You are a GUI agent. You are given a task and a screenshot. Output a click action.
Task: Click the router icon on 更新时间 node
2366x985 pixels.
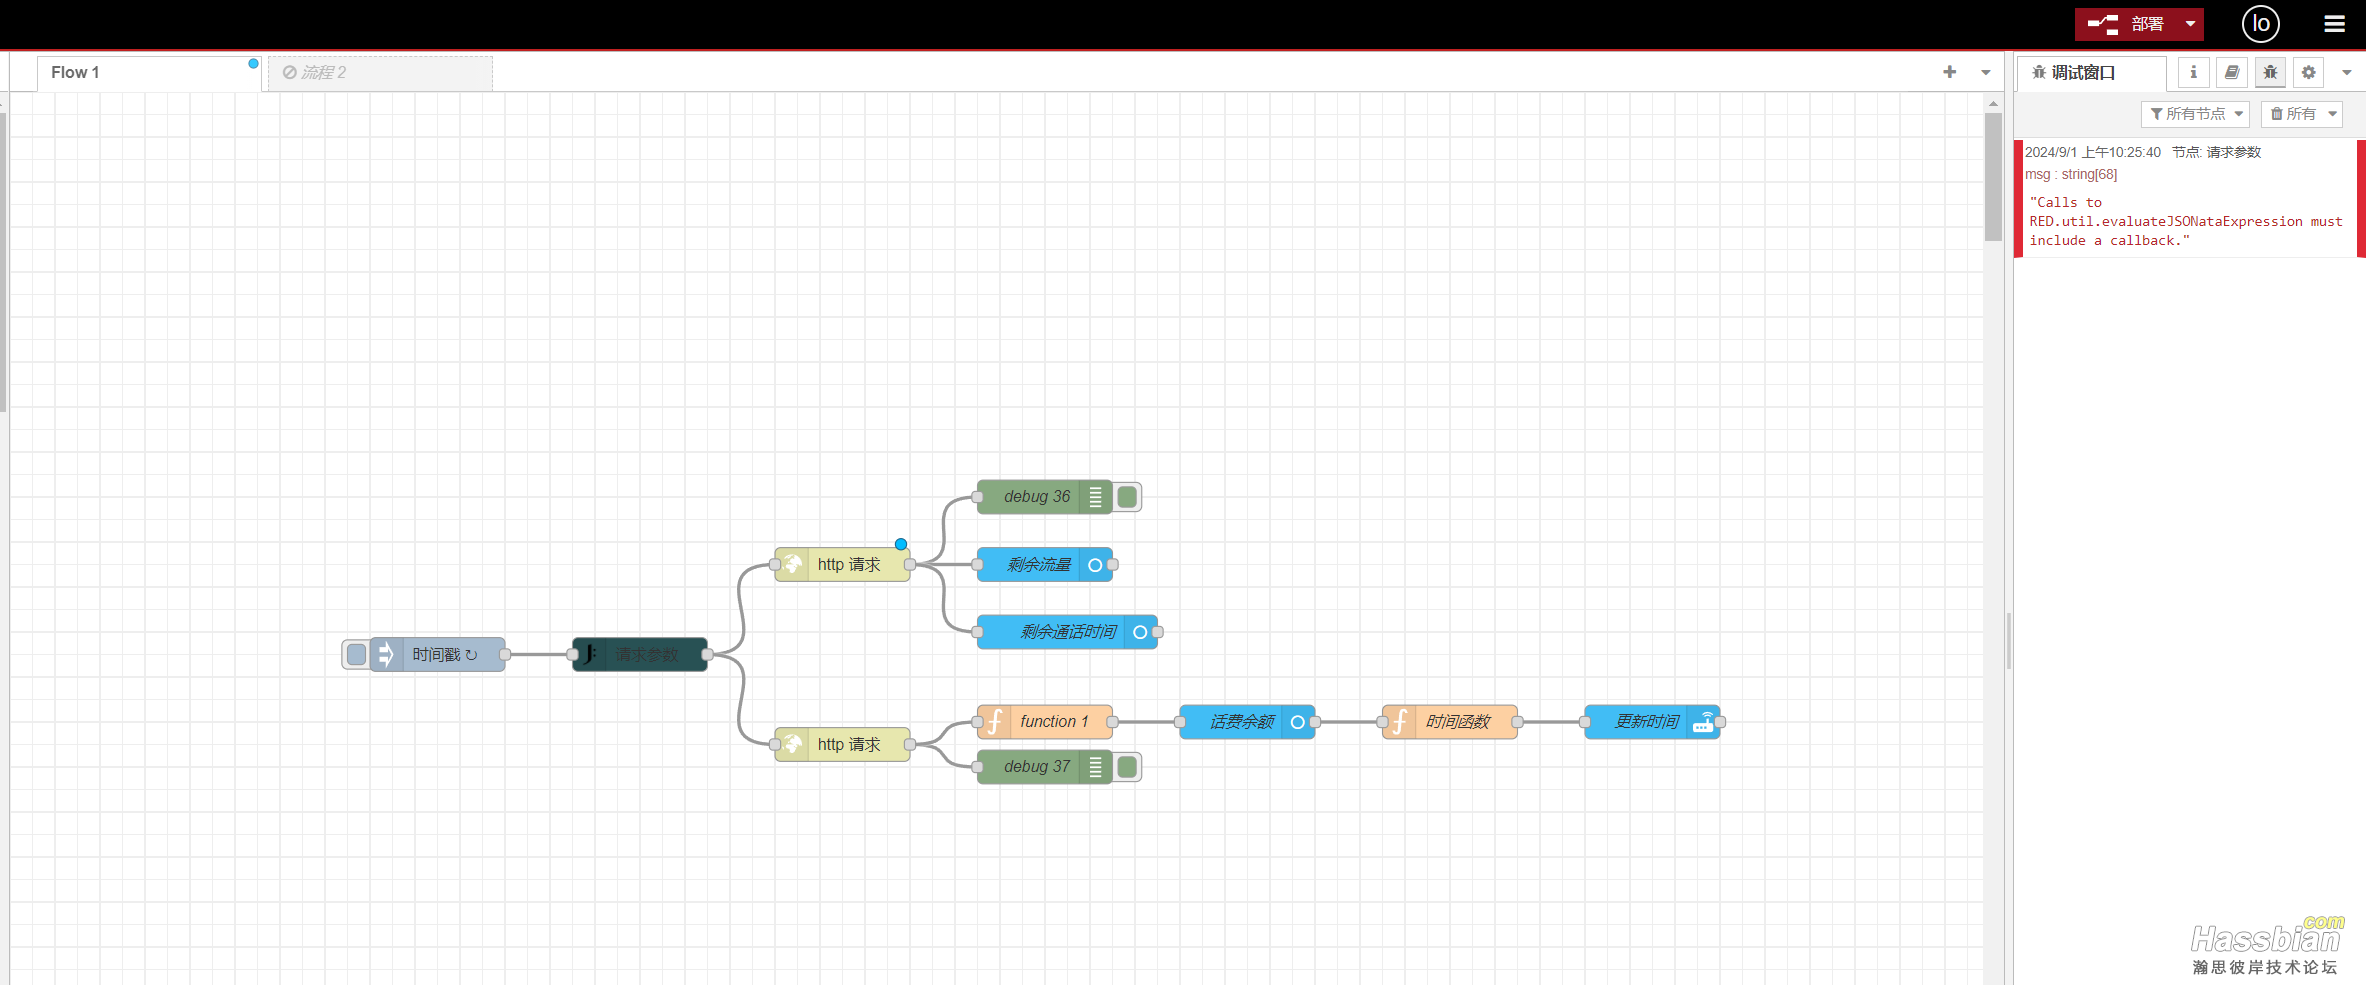point(1703,722)
